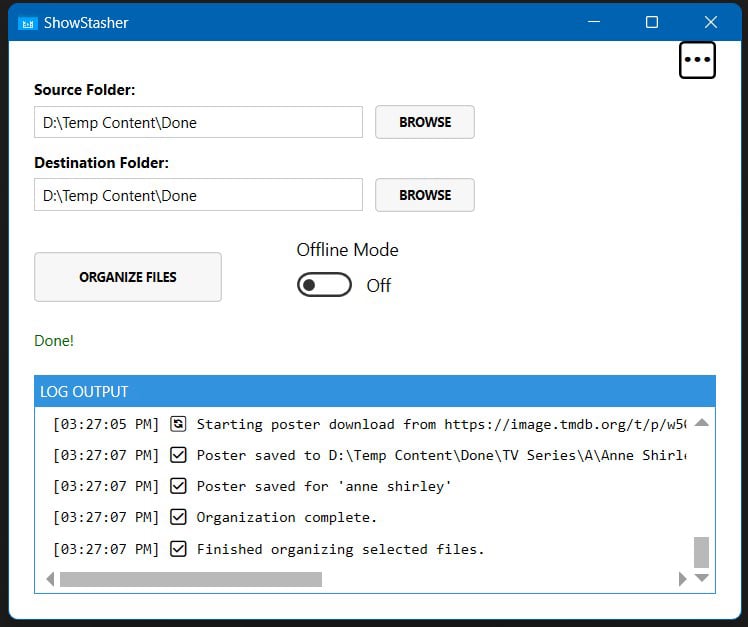Click the Destination Folder path field
The width and height of the screenshot is (748, 627).
198,196
